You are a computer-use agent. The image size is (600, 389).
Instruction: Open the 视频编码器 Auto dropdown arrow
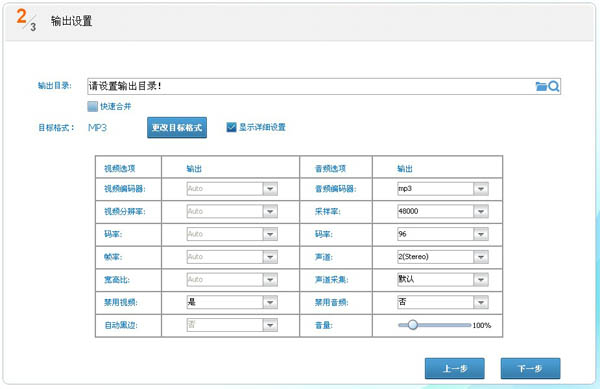[270, 189]
